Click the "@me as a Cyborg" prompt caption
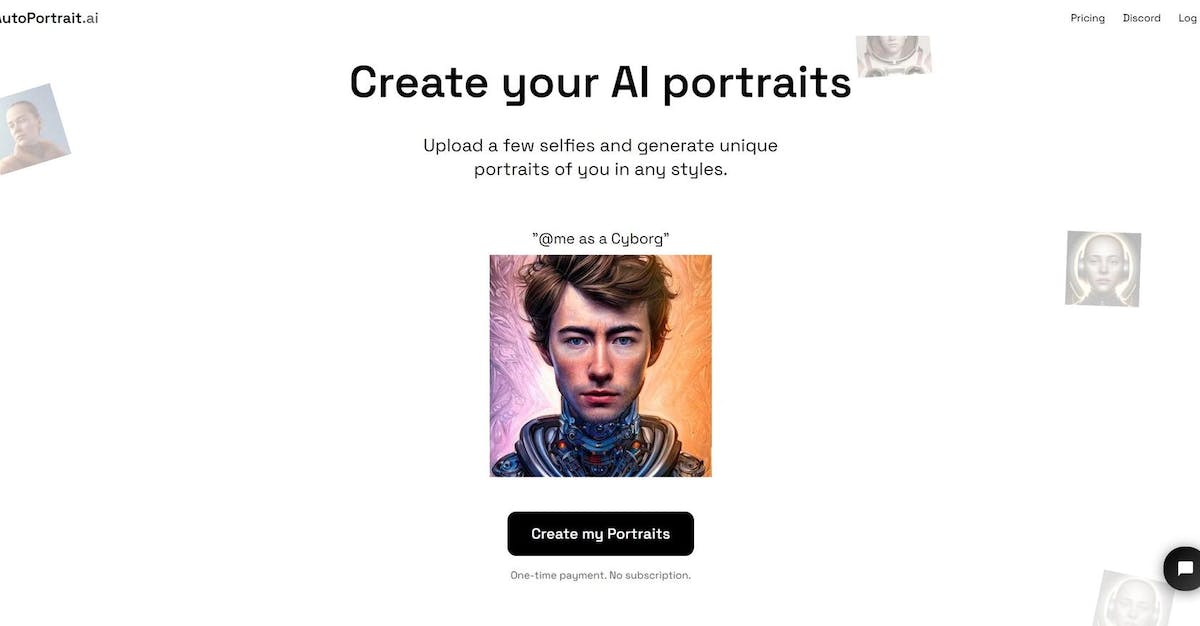Screen dimensions: 1200x626 tap(600, 239)
